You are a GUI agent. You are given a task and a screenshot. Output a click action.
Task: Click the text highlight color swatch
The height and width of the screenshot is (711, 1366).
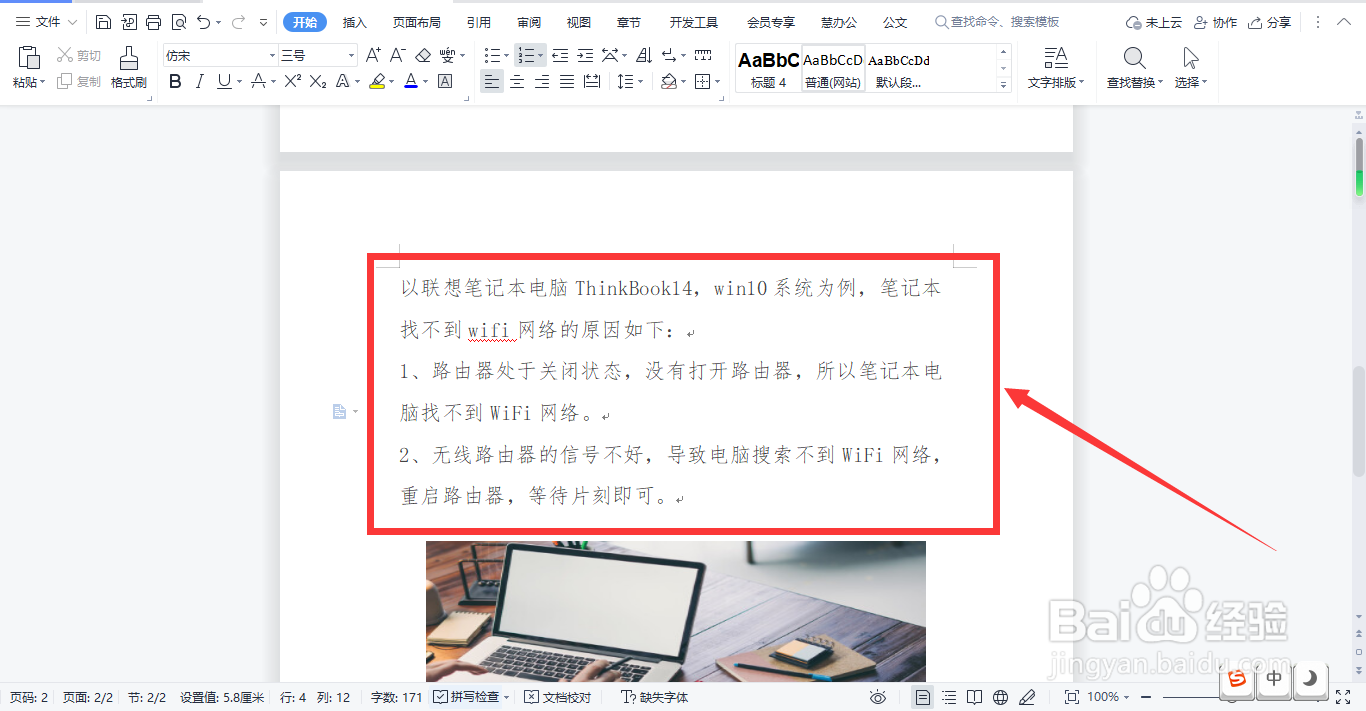pos(377,81)
